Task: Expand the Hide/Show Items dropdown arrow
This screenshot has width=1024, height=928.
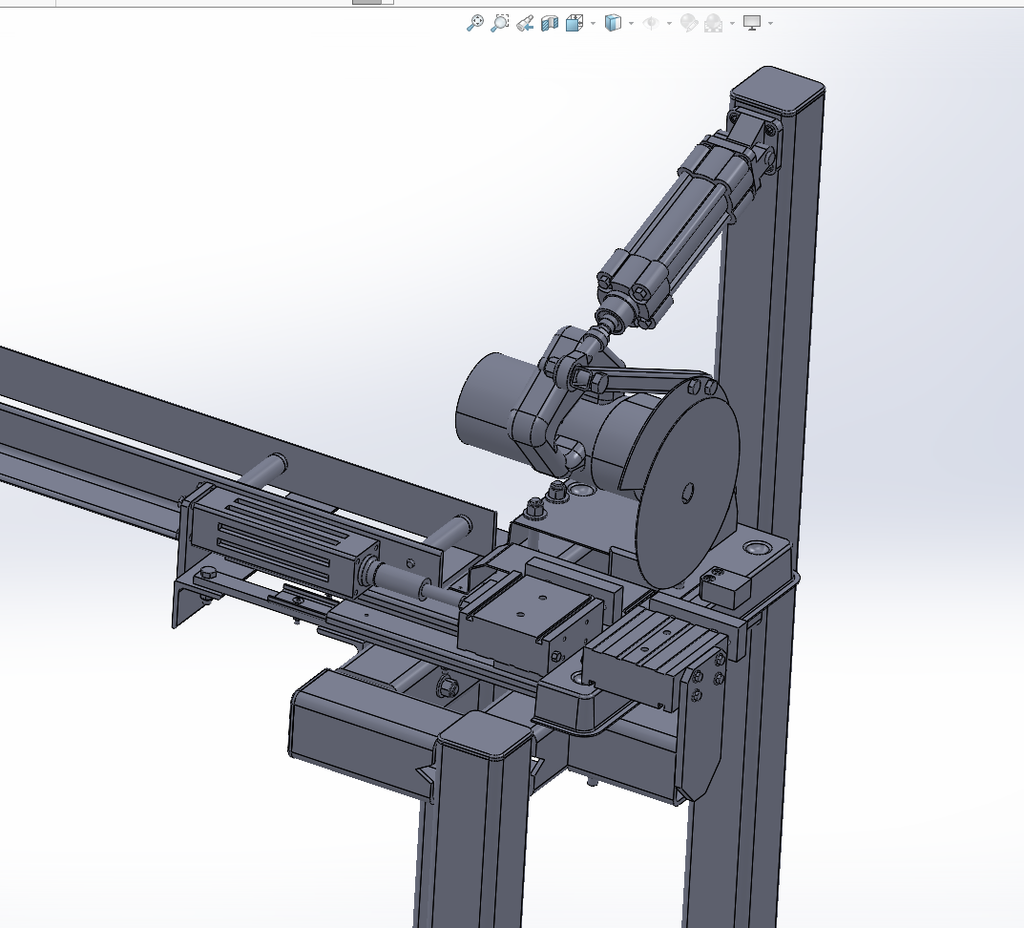Action: 669,24
